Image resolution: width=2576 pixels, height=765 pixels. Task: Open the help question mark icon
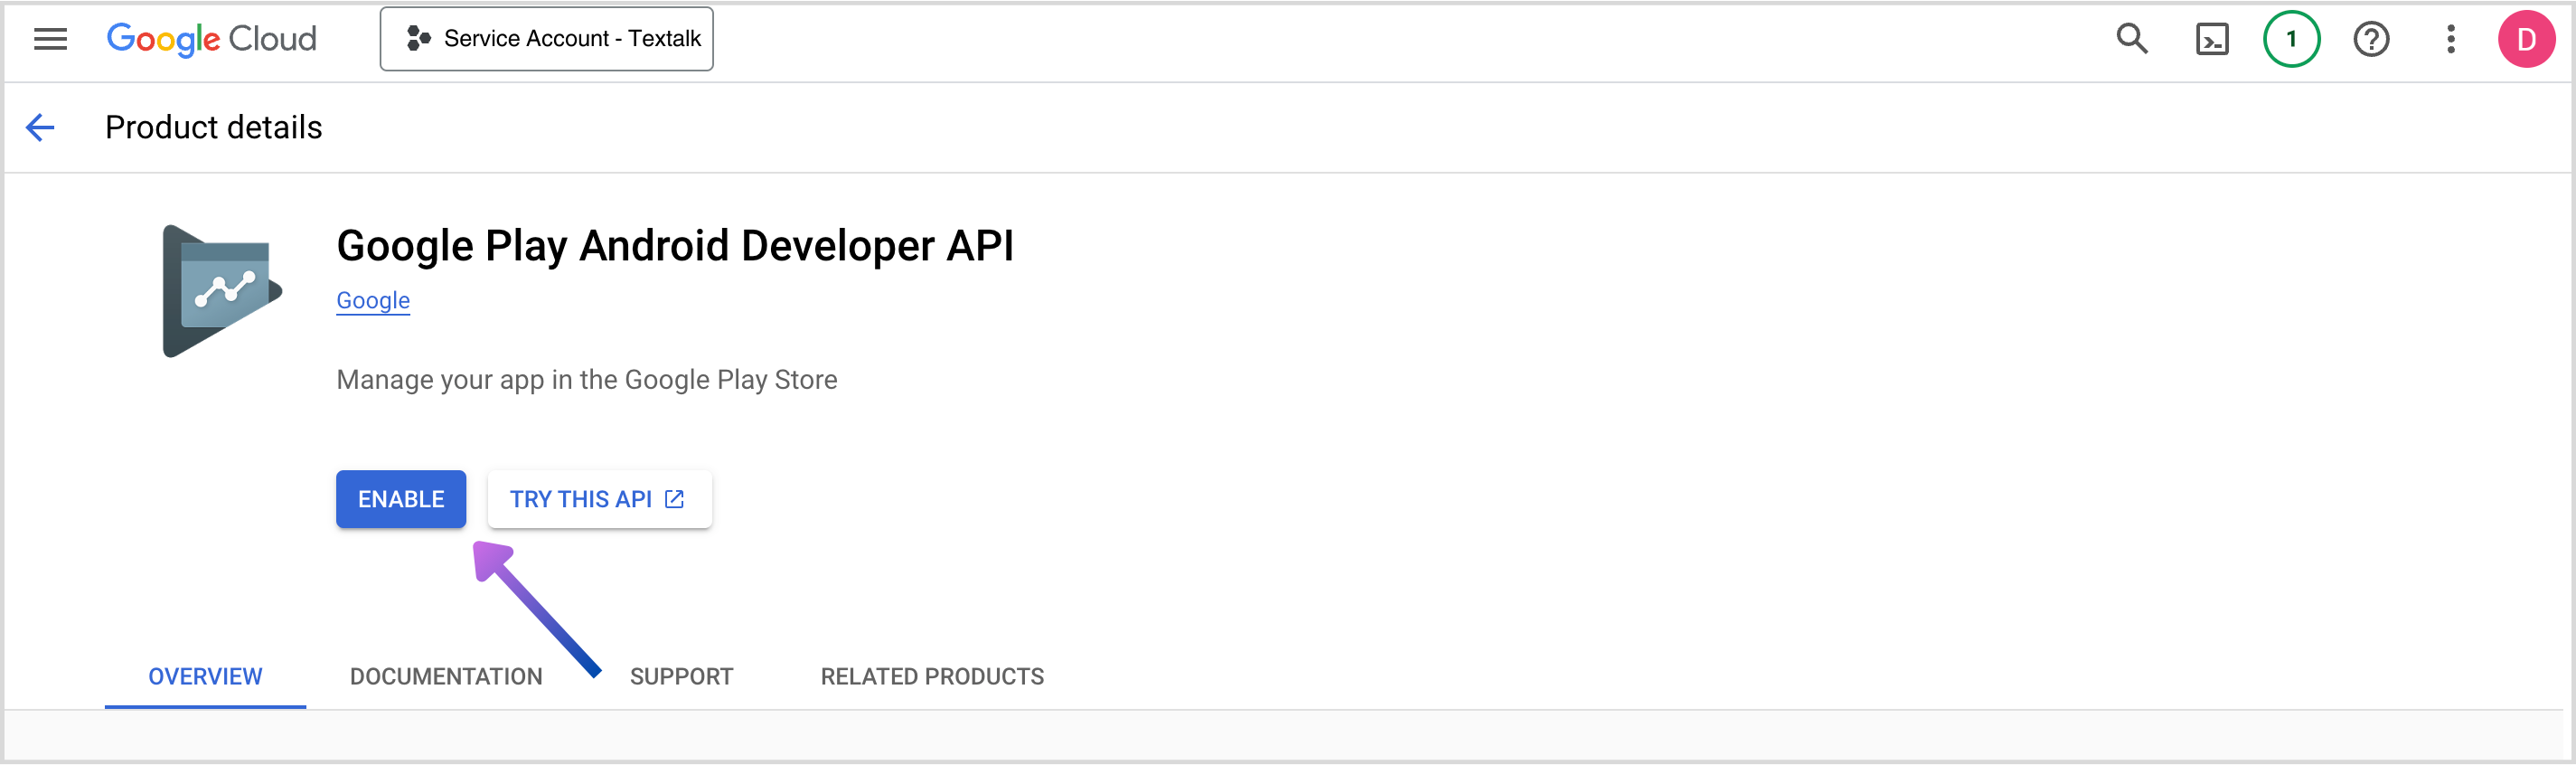(x=2370, y=39)
